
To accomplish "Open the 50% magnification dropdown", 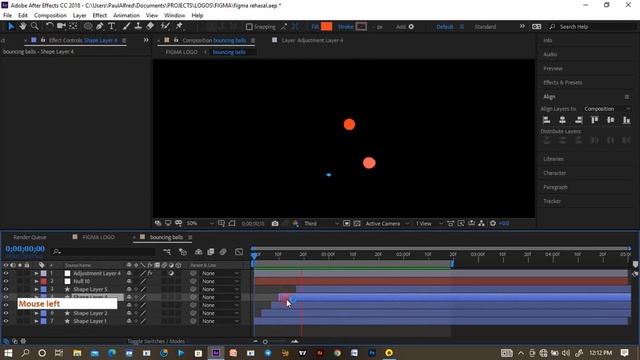I will point(200,224).
